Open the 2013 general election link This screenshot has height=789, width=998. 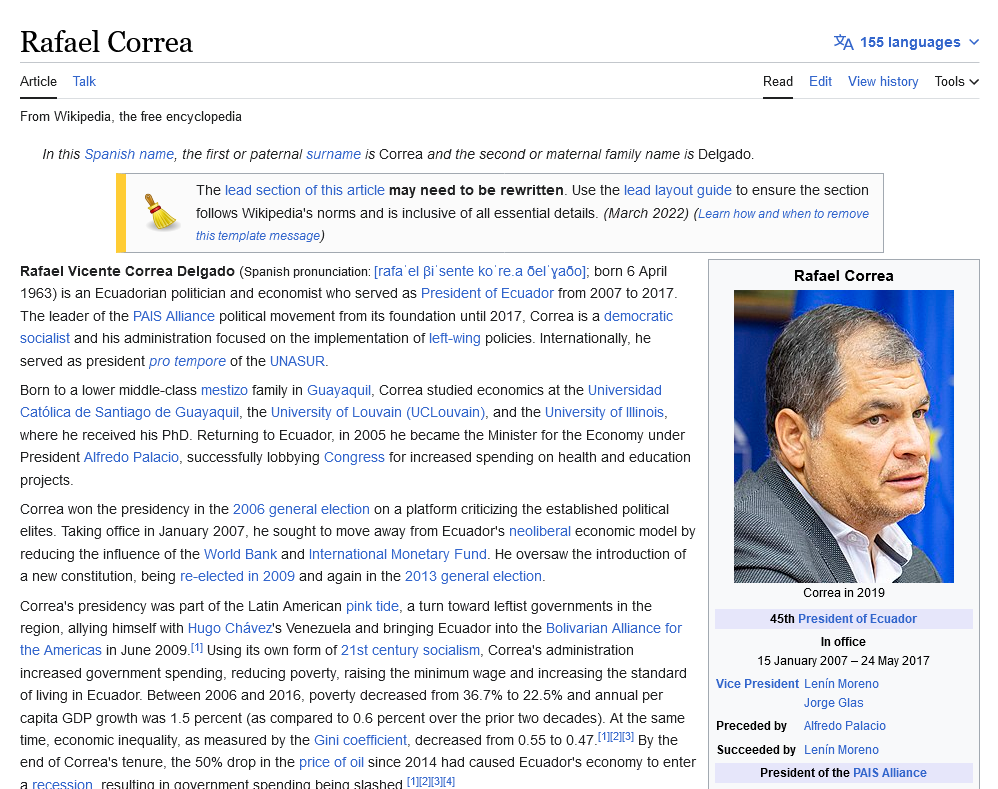(474, 576)
